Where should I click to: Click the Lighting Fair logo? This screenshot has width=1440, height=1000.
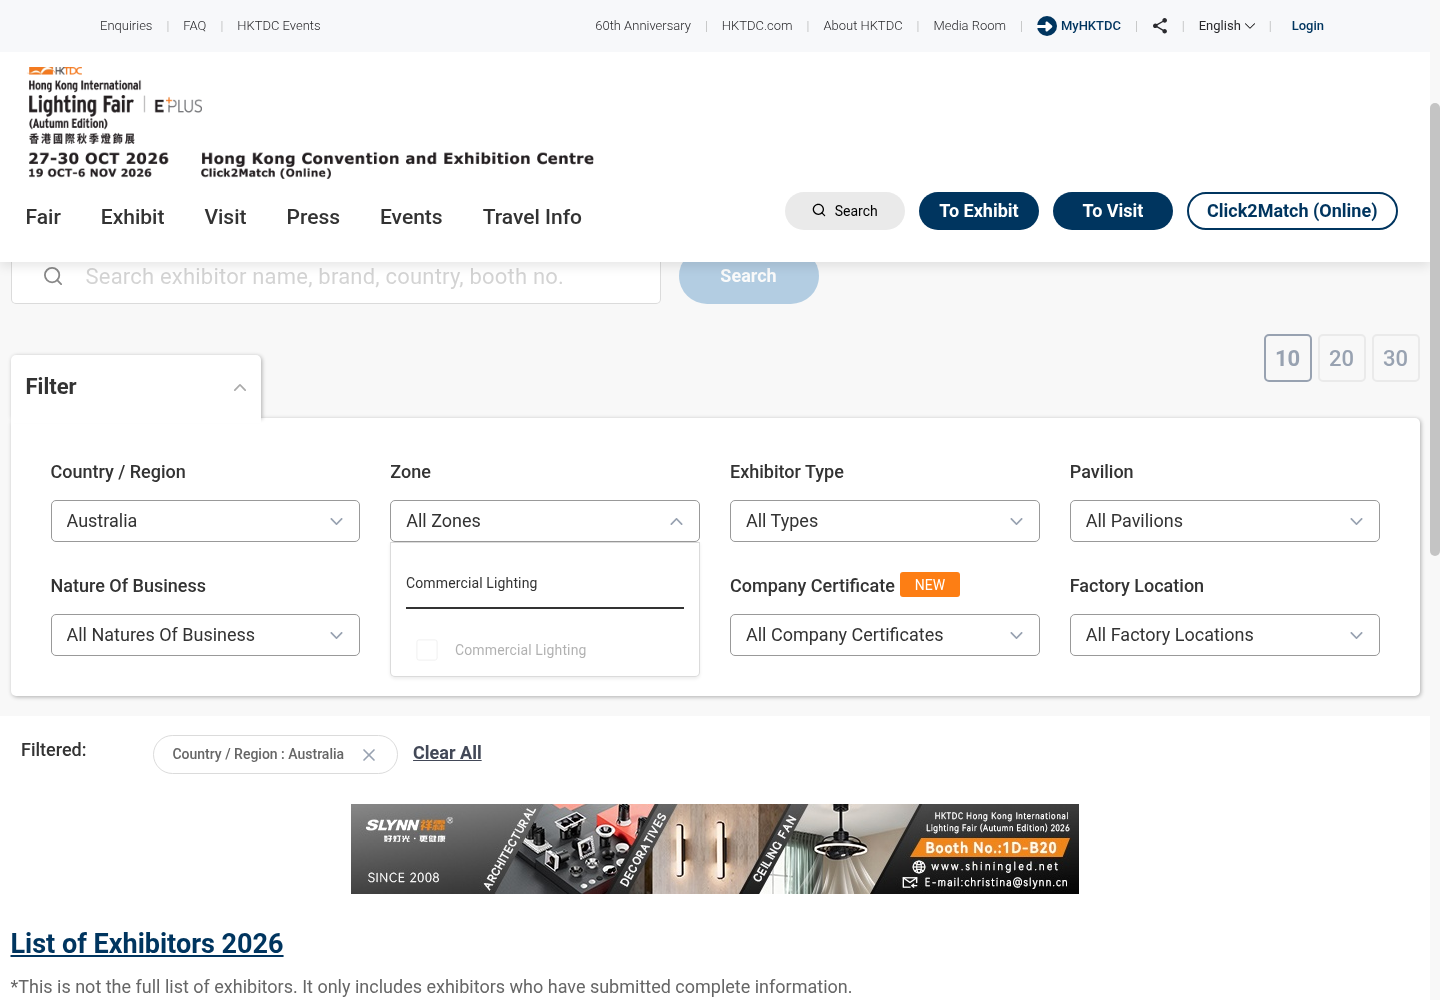click(x=85, y=105)
